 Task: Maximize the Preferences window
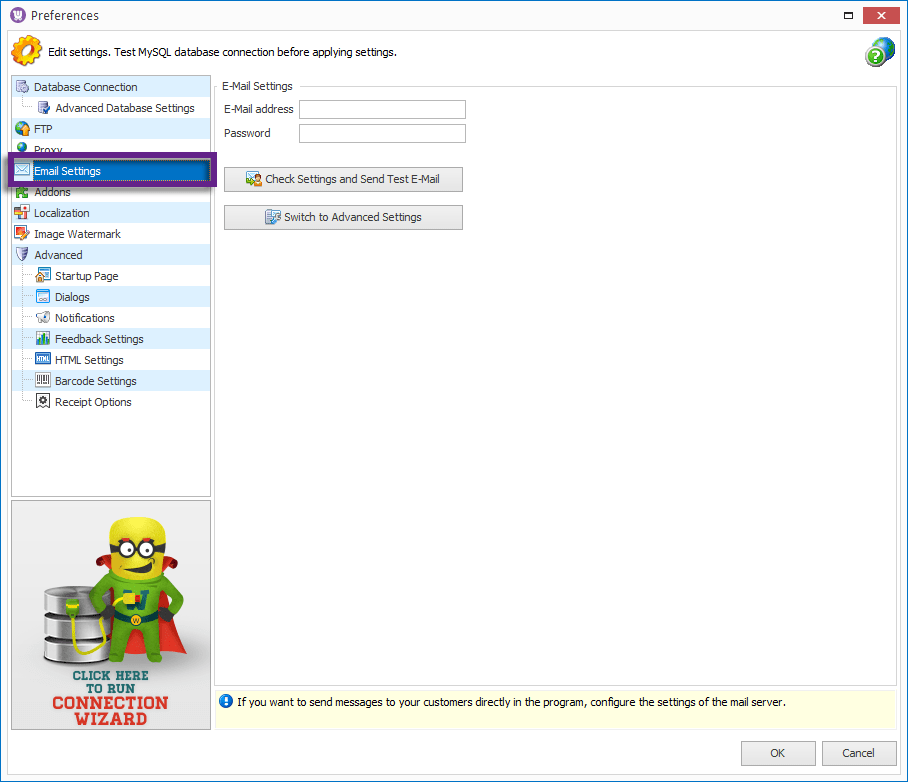click(x=848, y=16)
